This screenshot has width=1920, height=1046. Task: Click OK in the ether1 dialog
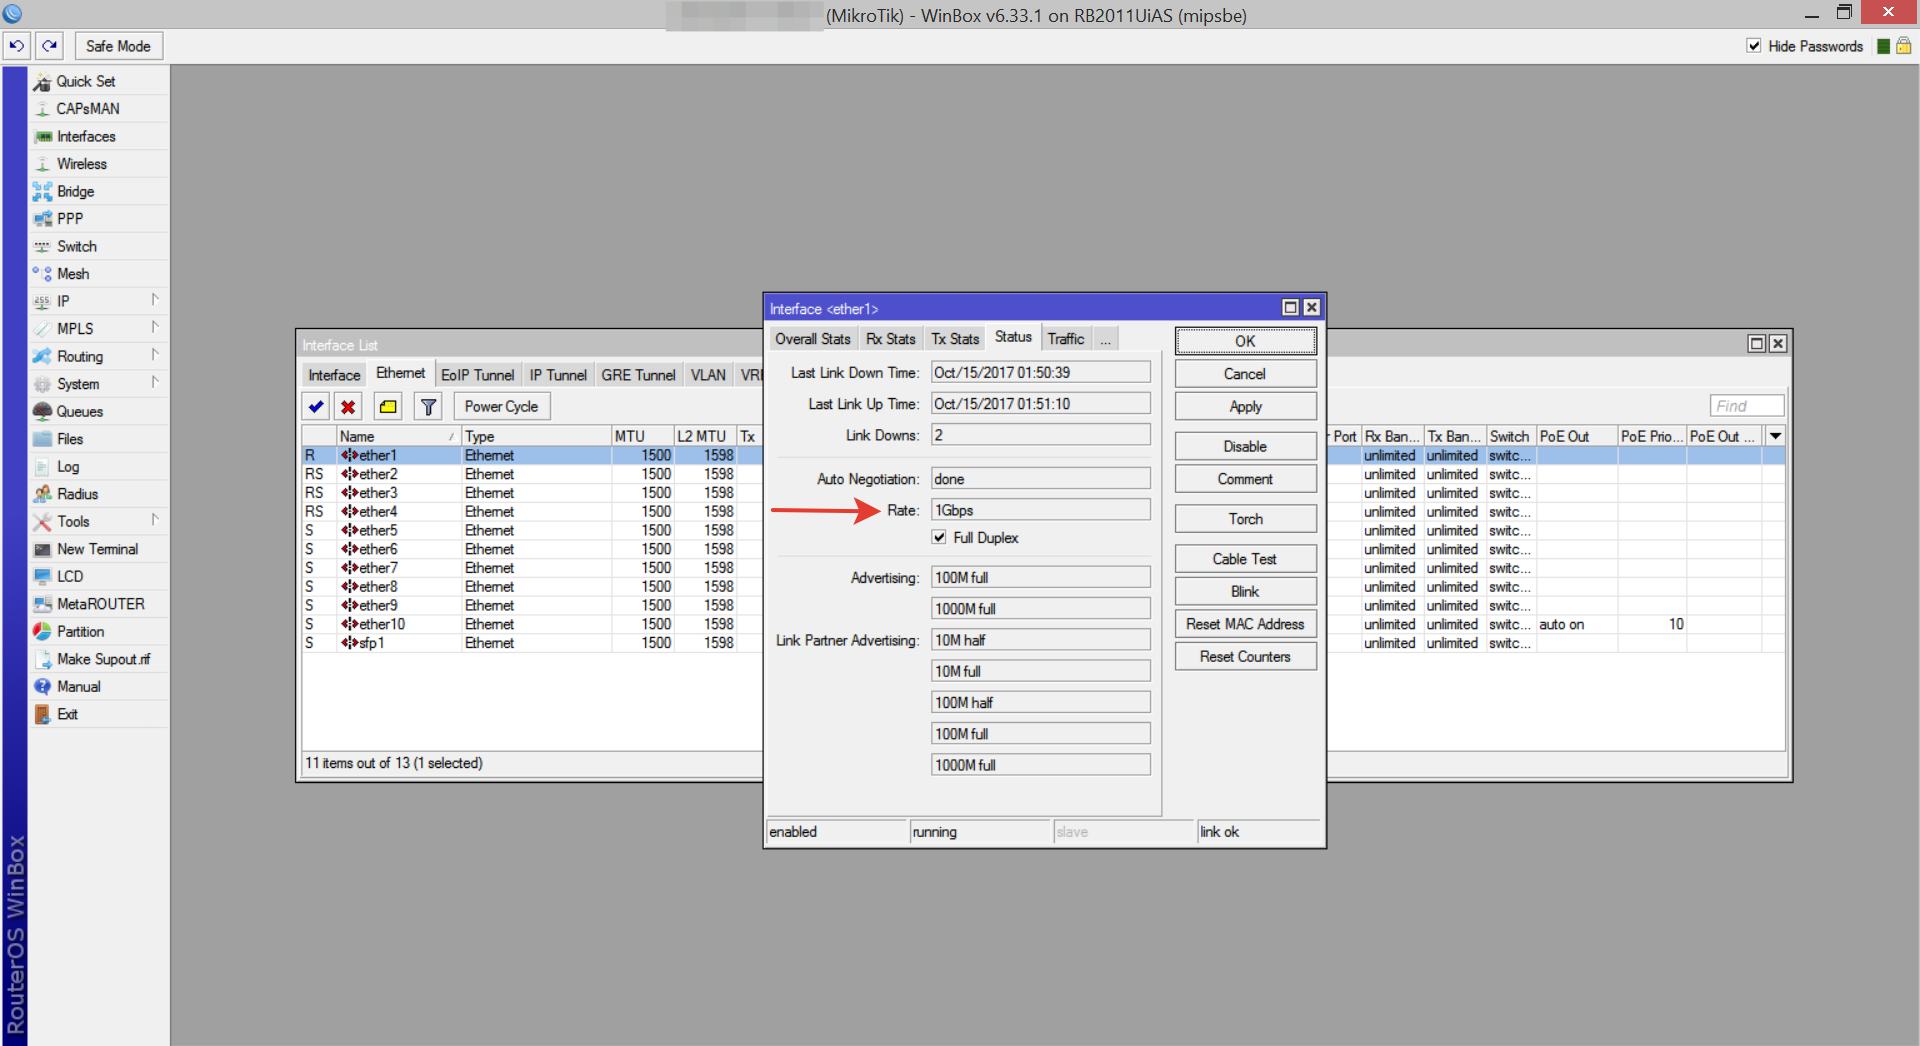tap(1245, 341)
